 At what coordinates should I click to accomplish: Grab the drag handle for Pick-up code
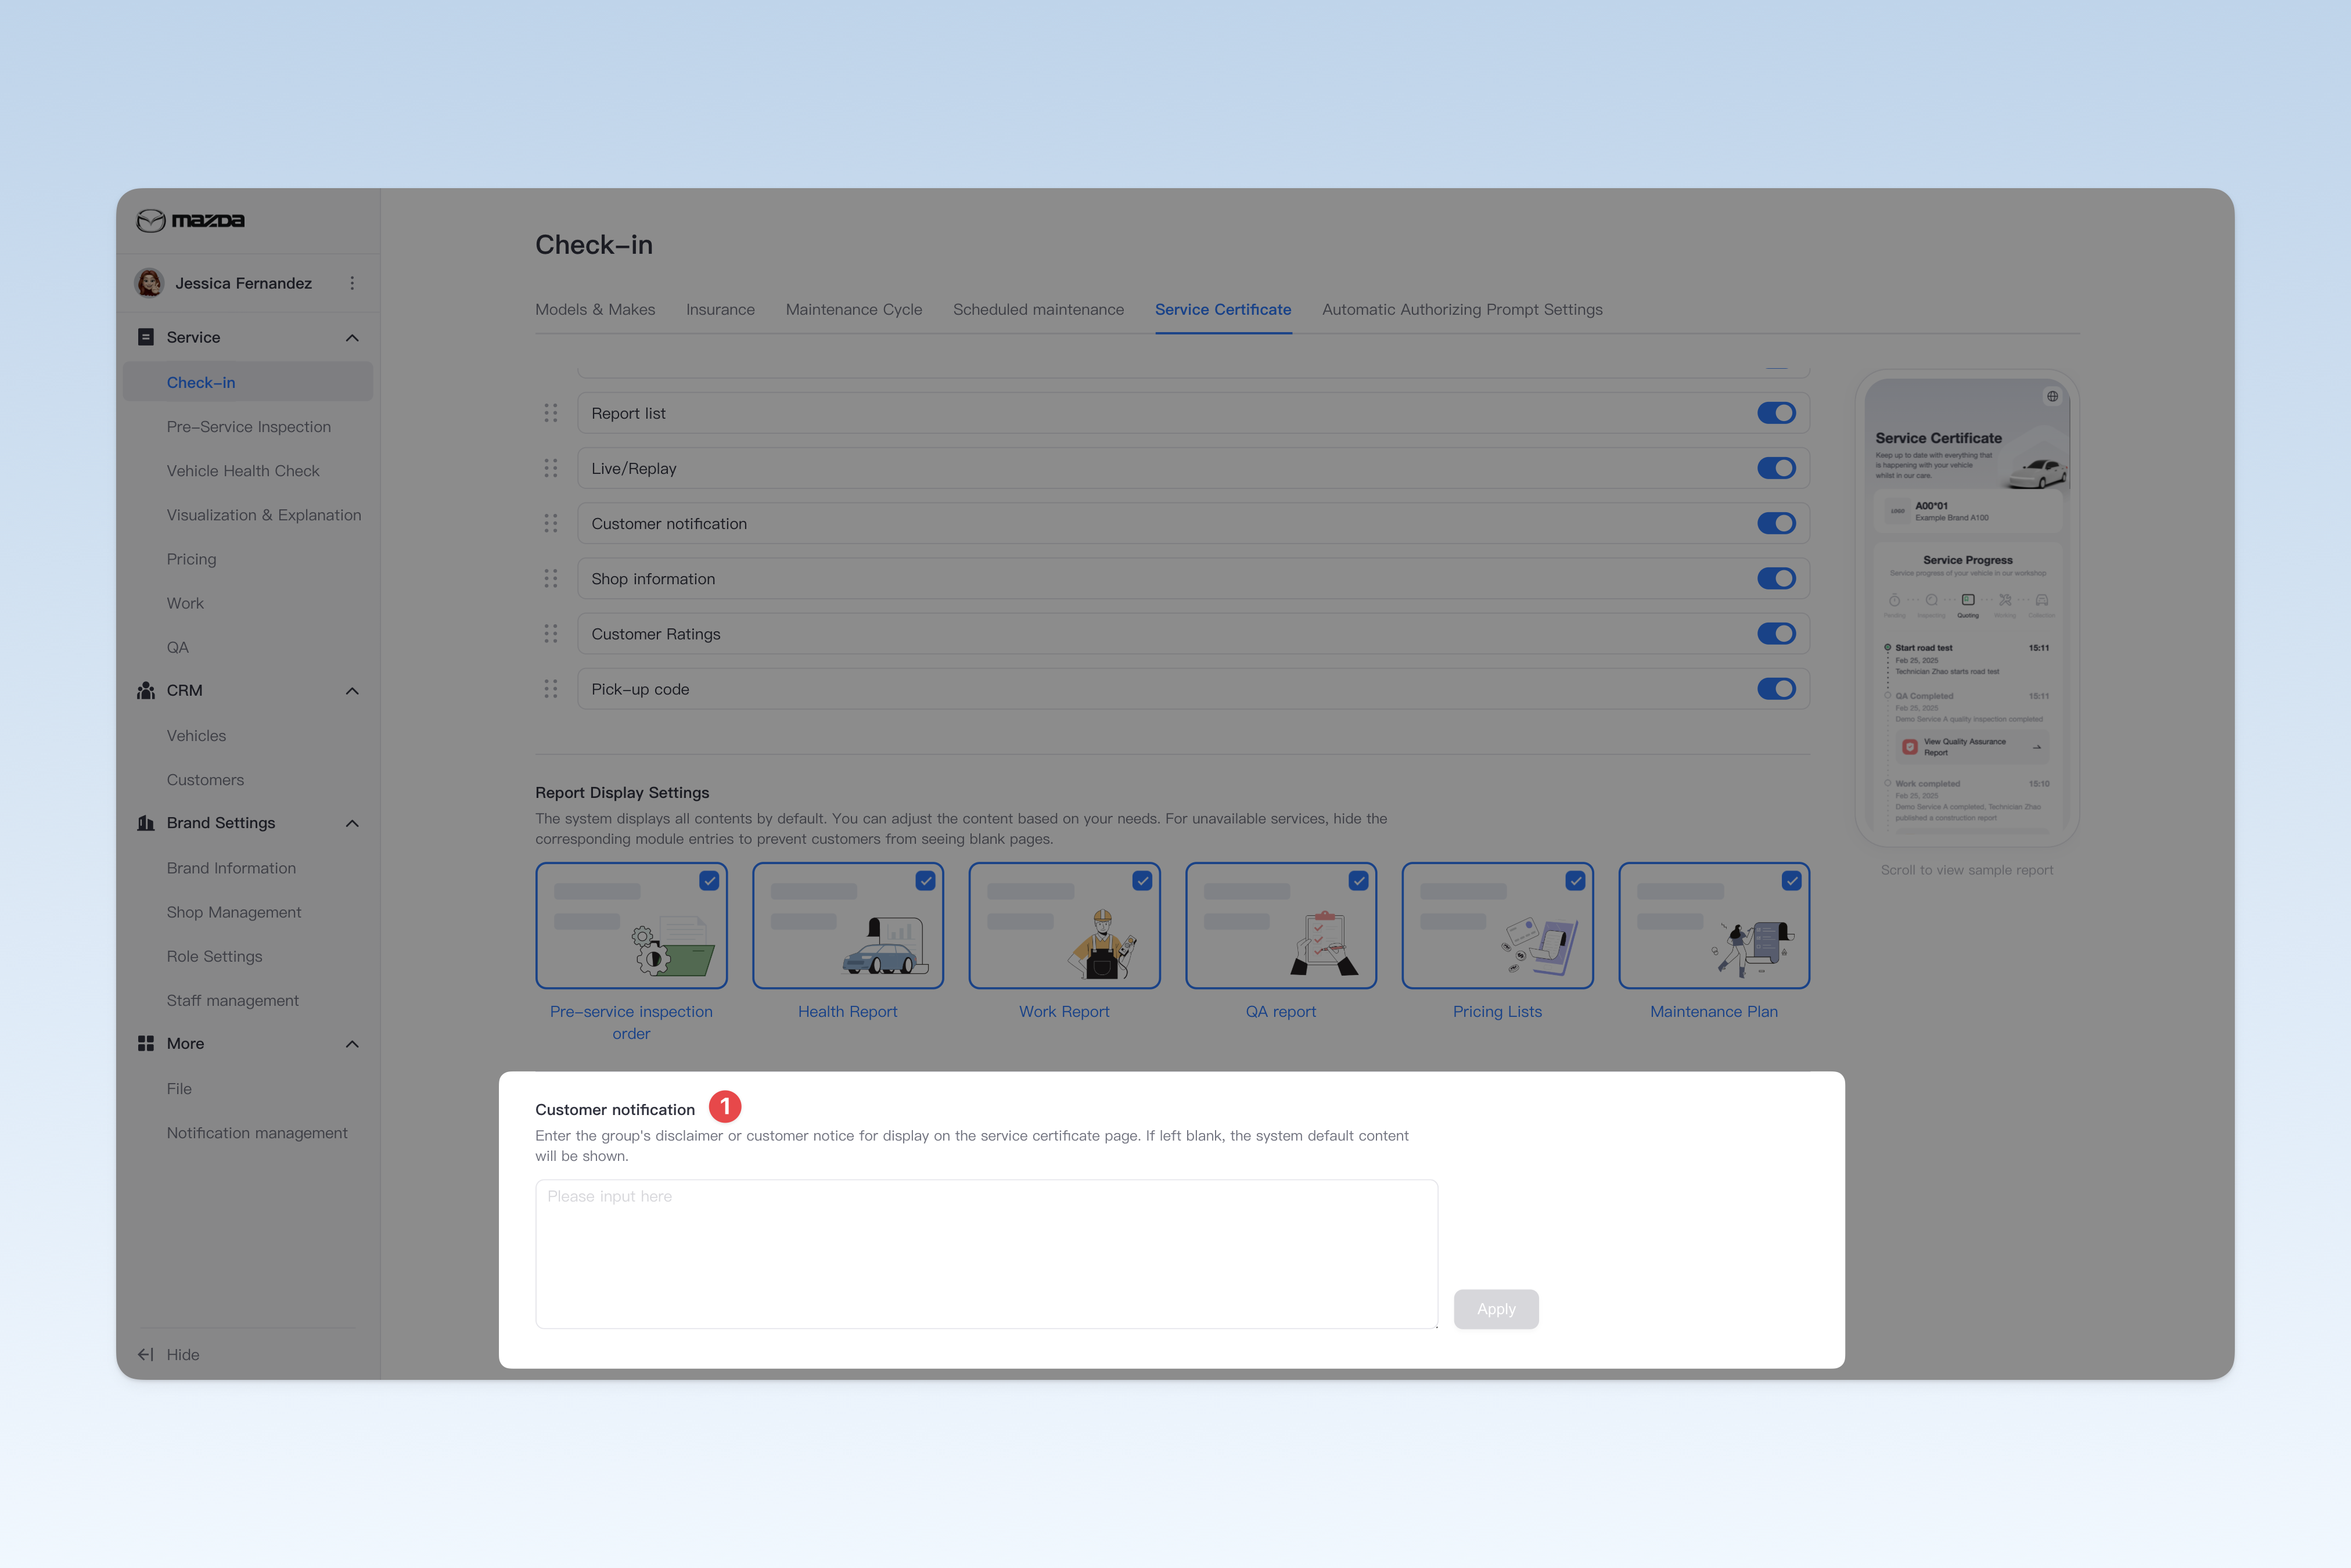point(551,689)
